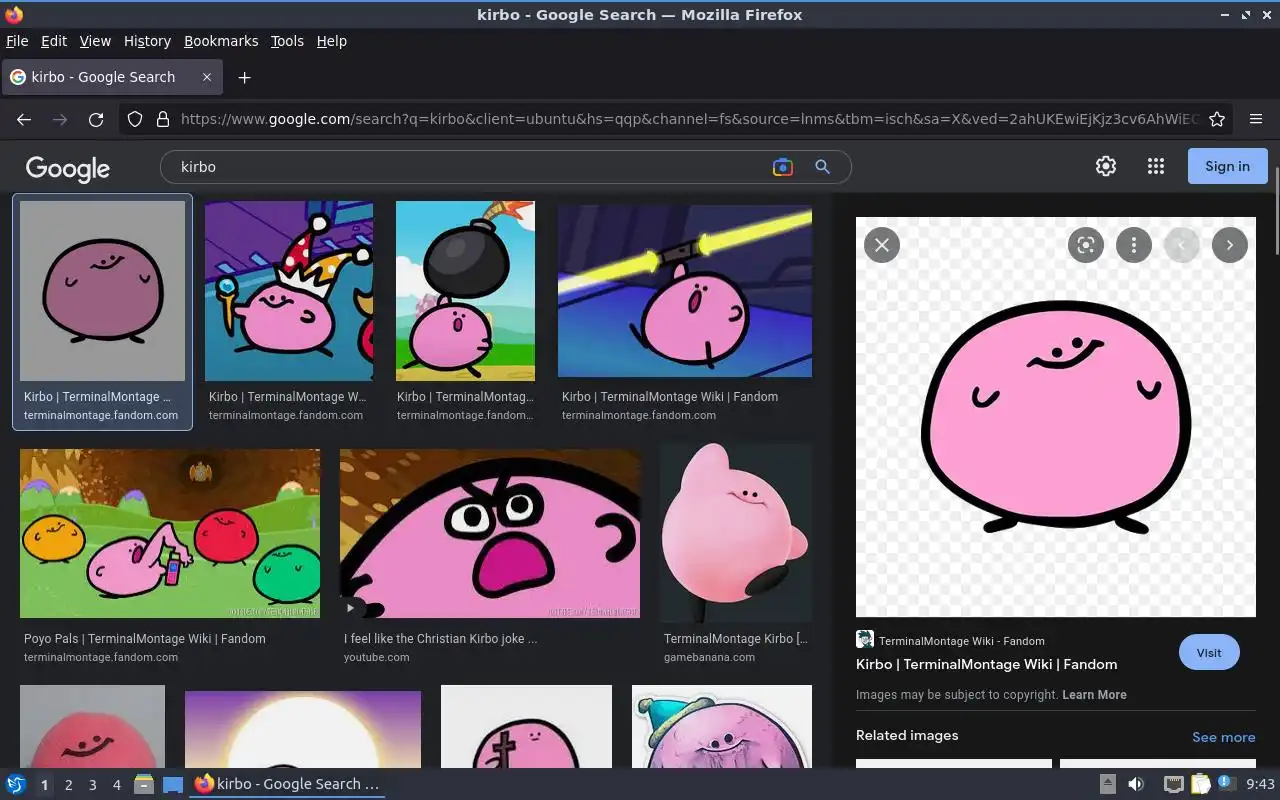The image size is (1280, 800).
Task: Click the page vertical scrollbar
Action: click(1276, 210)
